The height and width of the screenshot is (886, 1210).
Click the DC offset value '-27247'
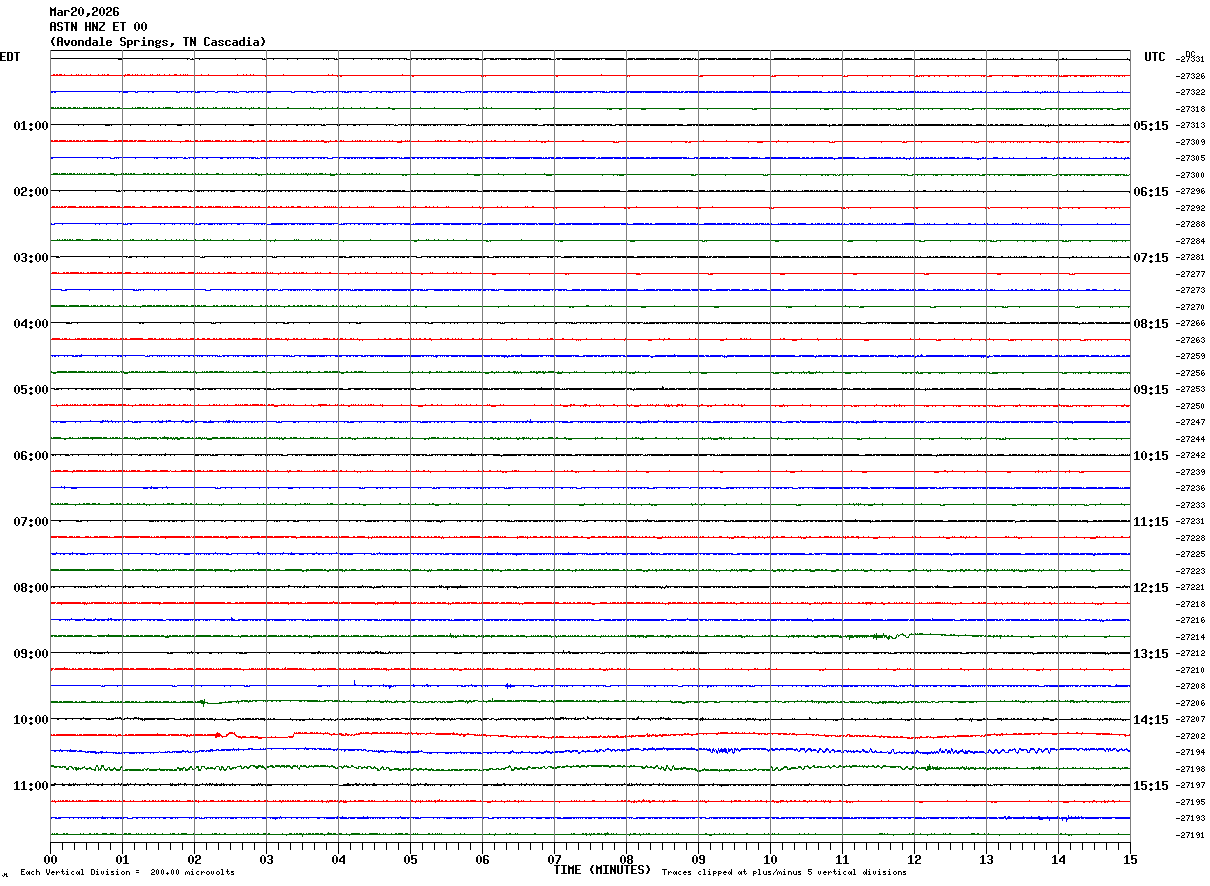[x=1190, y=423]
